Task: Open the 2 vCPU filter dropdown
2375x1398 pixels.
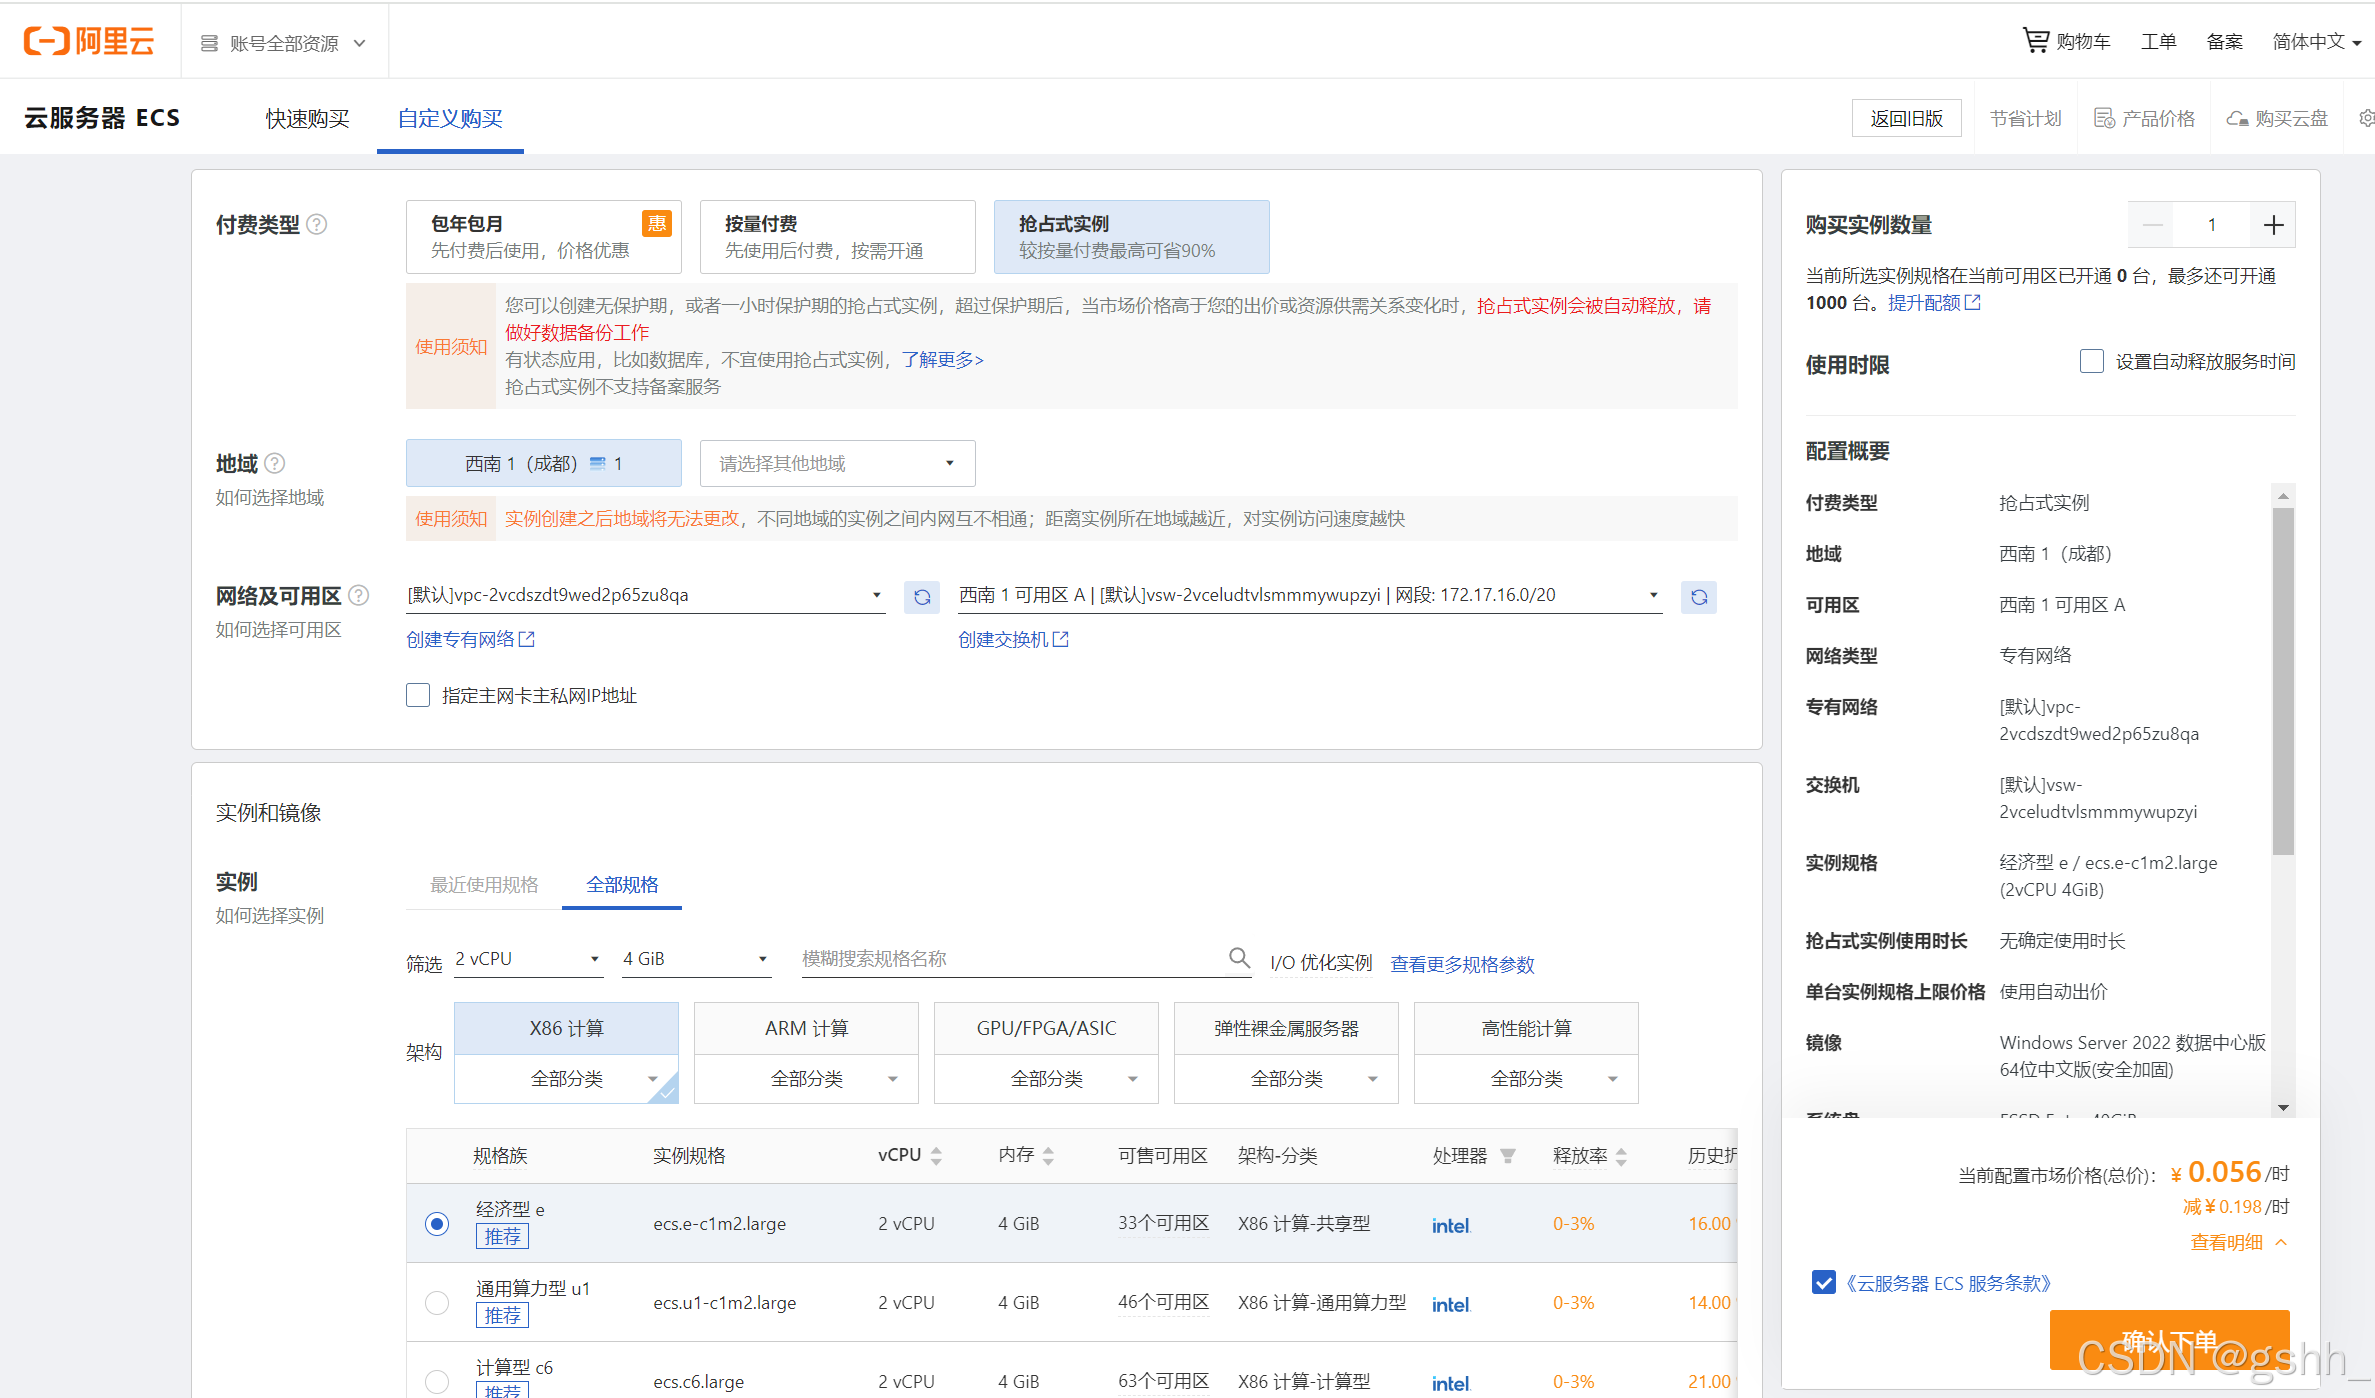Action: (x=527, y=959)
